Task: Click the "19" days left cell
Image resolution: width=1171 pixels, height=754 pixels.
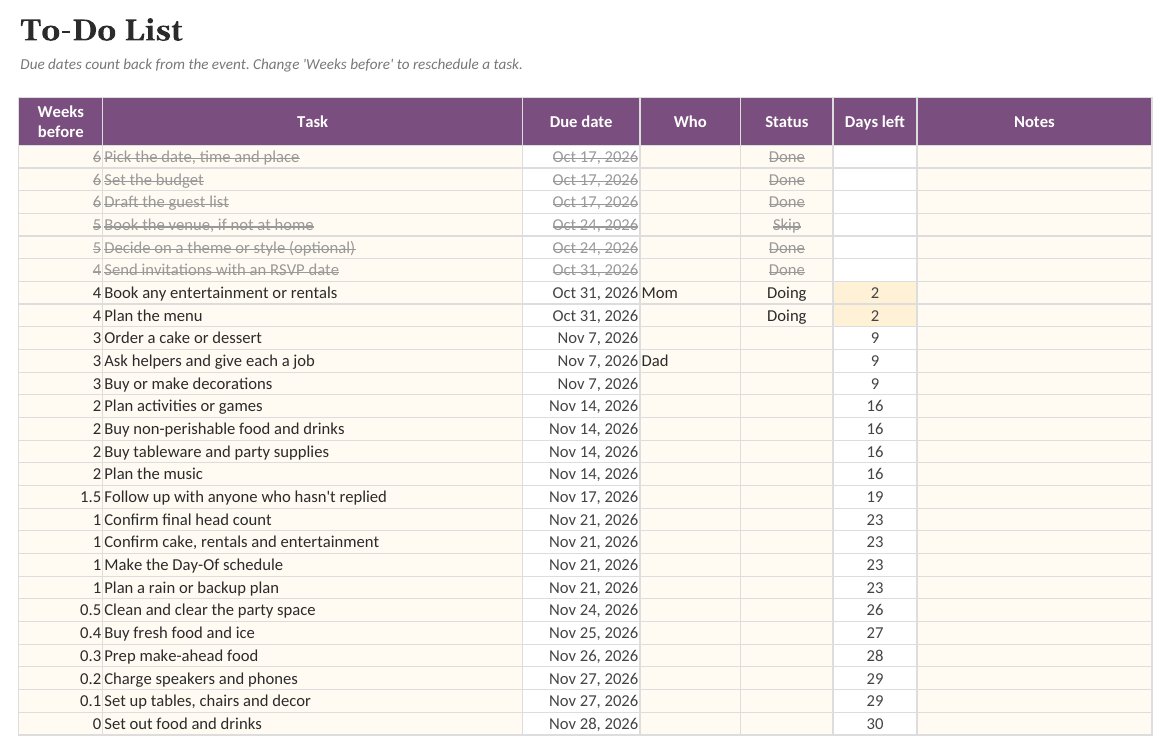Action: (875, 497)
